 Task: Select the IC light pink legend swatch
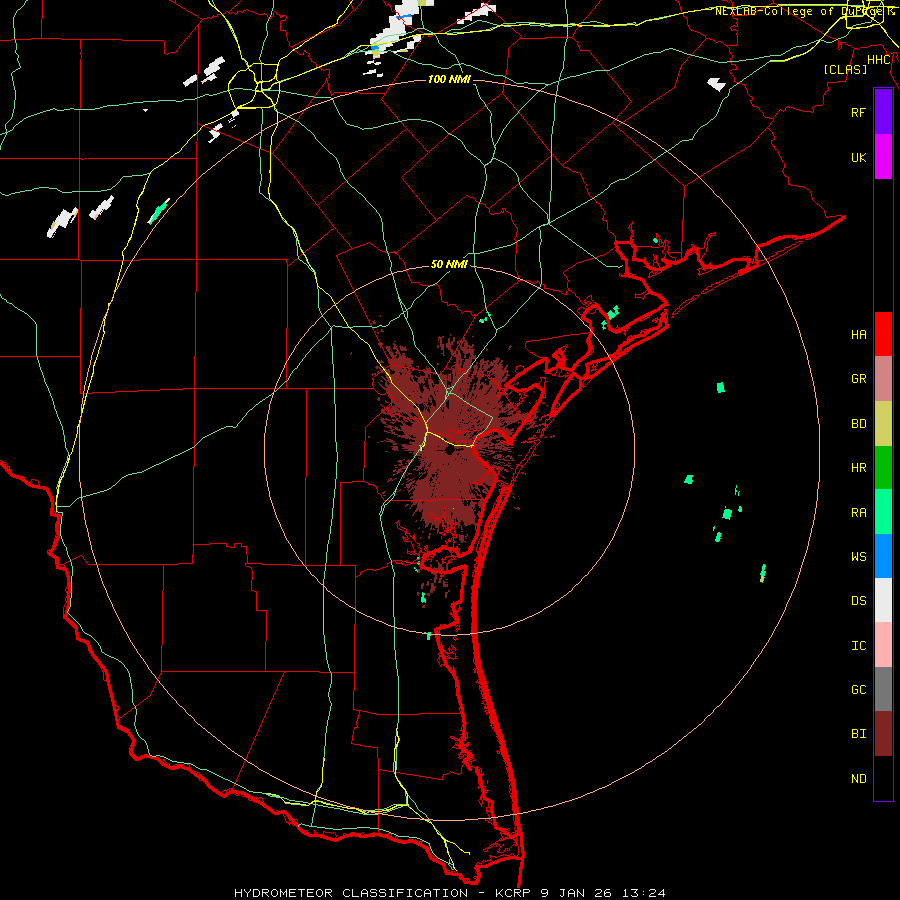click(x=883, y=645)
